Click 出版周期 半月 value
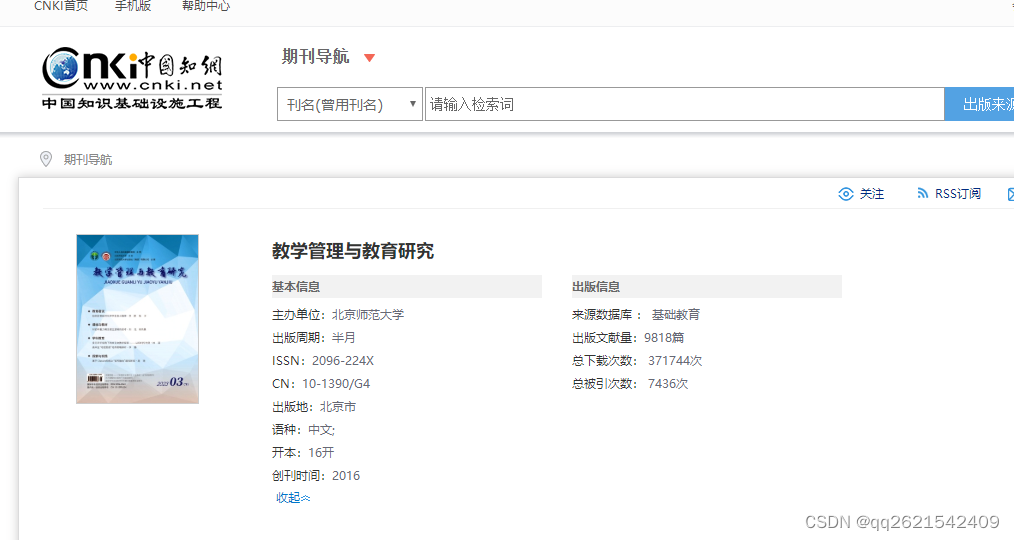 343,338
